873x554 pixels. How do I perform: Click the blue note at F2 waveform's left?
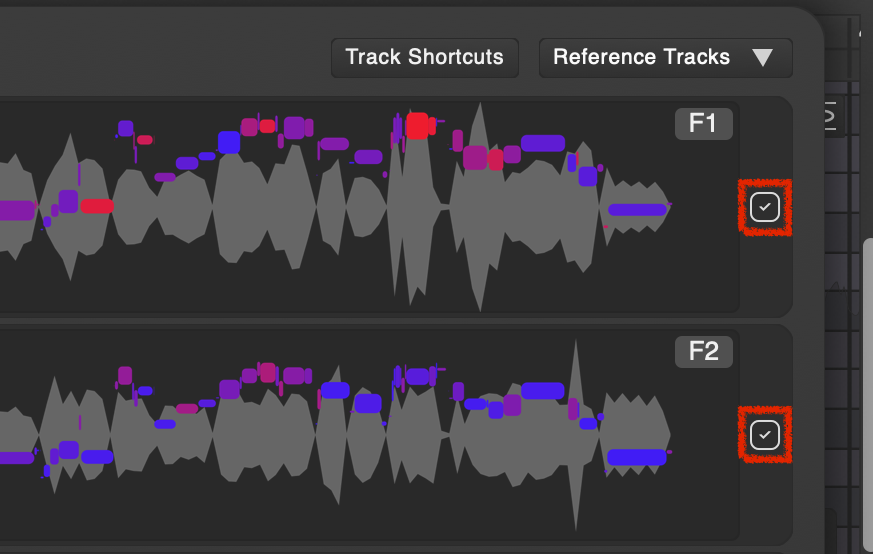click(97, 457)
